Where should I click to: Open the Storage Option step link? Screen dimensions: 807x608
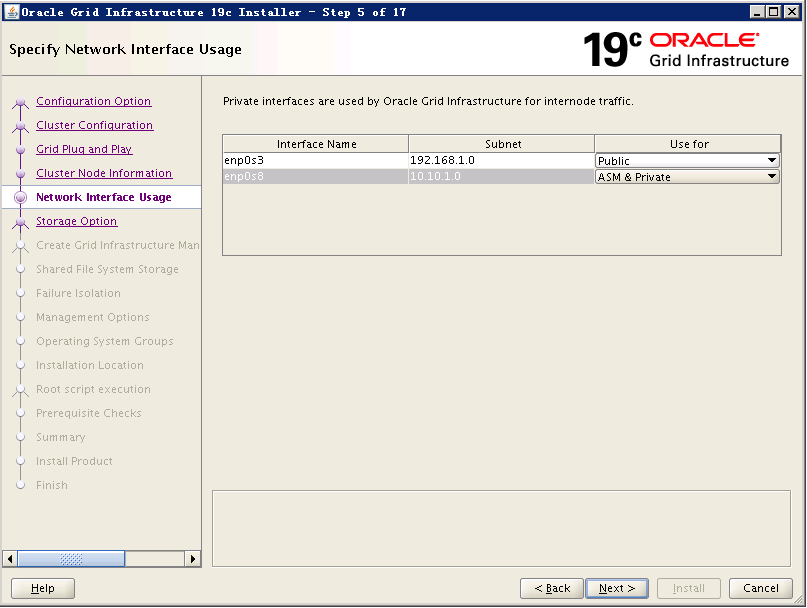click(76, 221)
